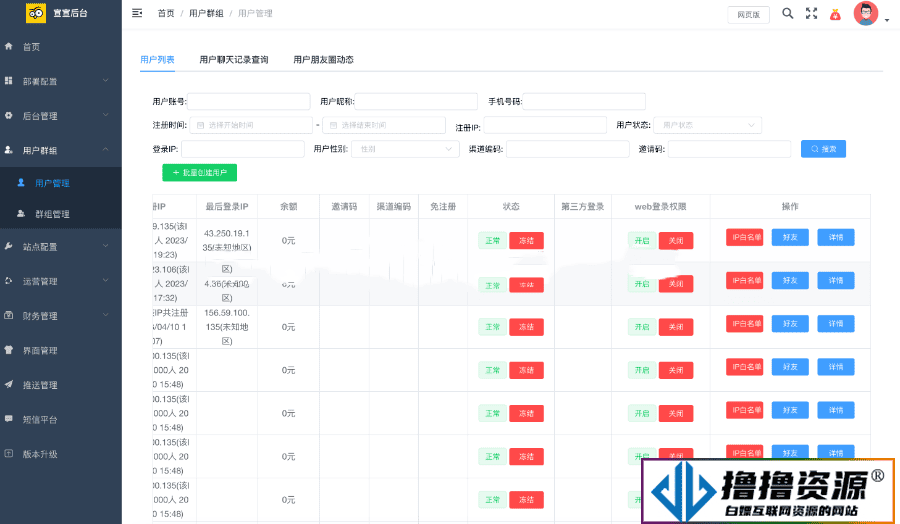
Task: Expand the 后台管理 menu chevron
Action: click(106, 115)
